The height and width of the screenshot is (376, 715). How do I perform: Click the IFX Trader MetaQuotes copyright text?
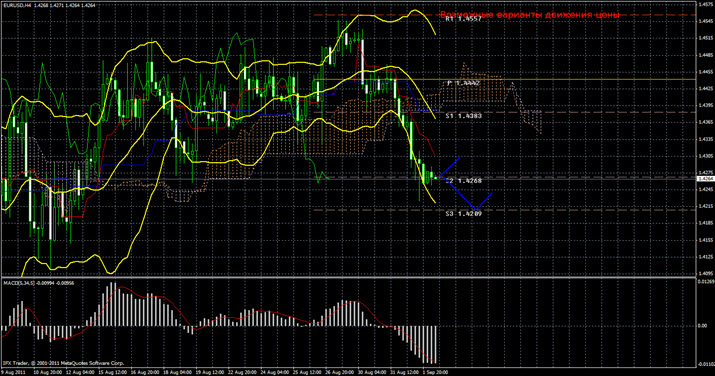tap(63, 363)
